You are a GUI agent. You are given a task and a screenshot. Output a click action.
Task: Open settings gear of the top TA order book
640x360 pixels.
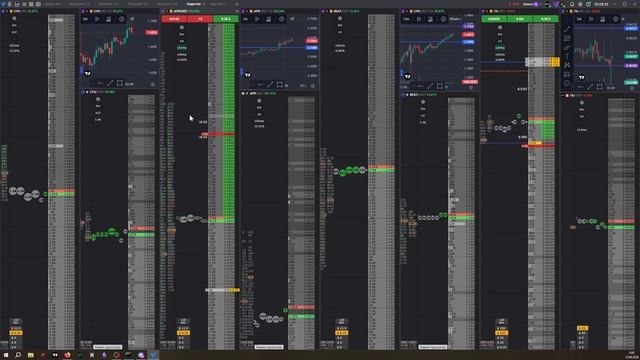(500, 28)
